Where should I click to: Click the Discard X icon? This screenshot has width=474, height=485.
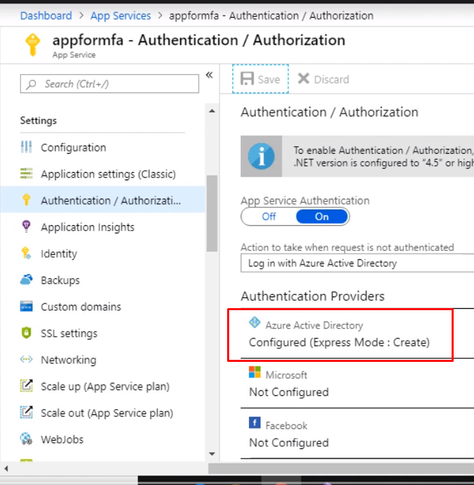click(303, 79)
